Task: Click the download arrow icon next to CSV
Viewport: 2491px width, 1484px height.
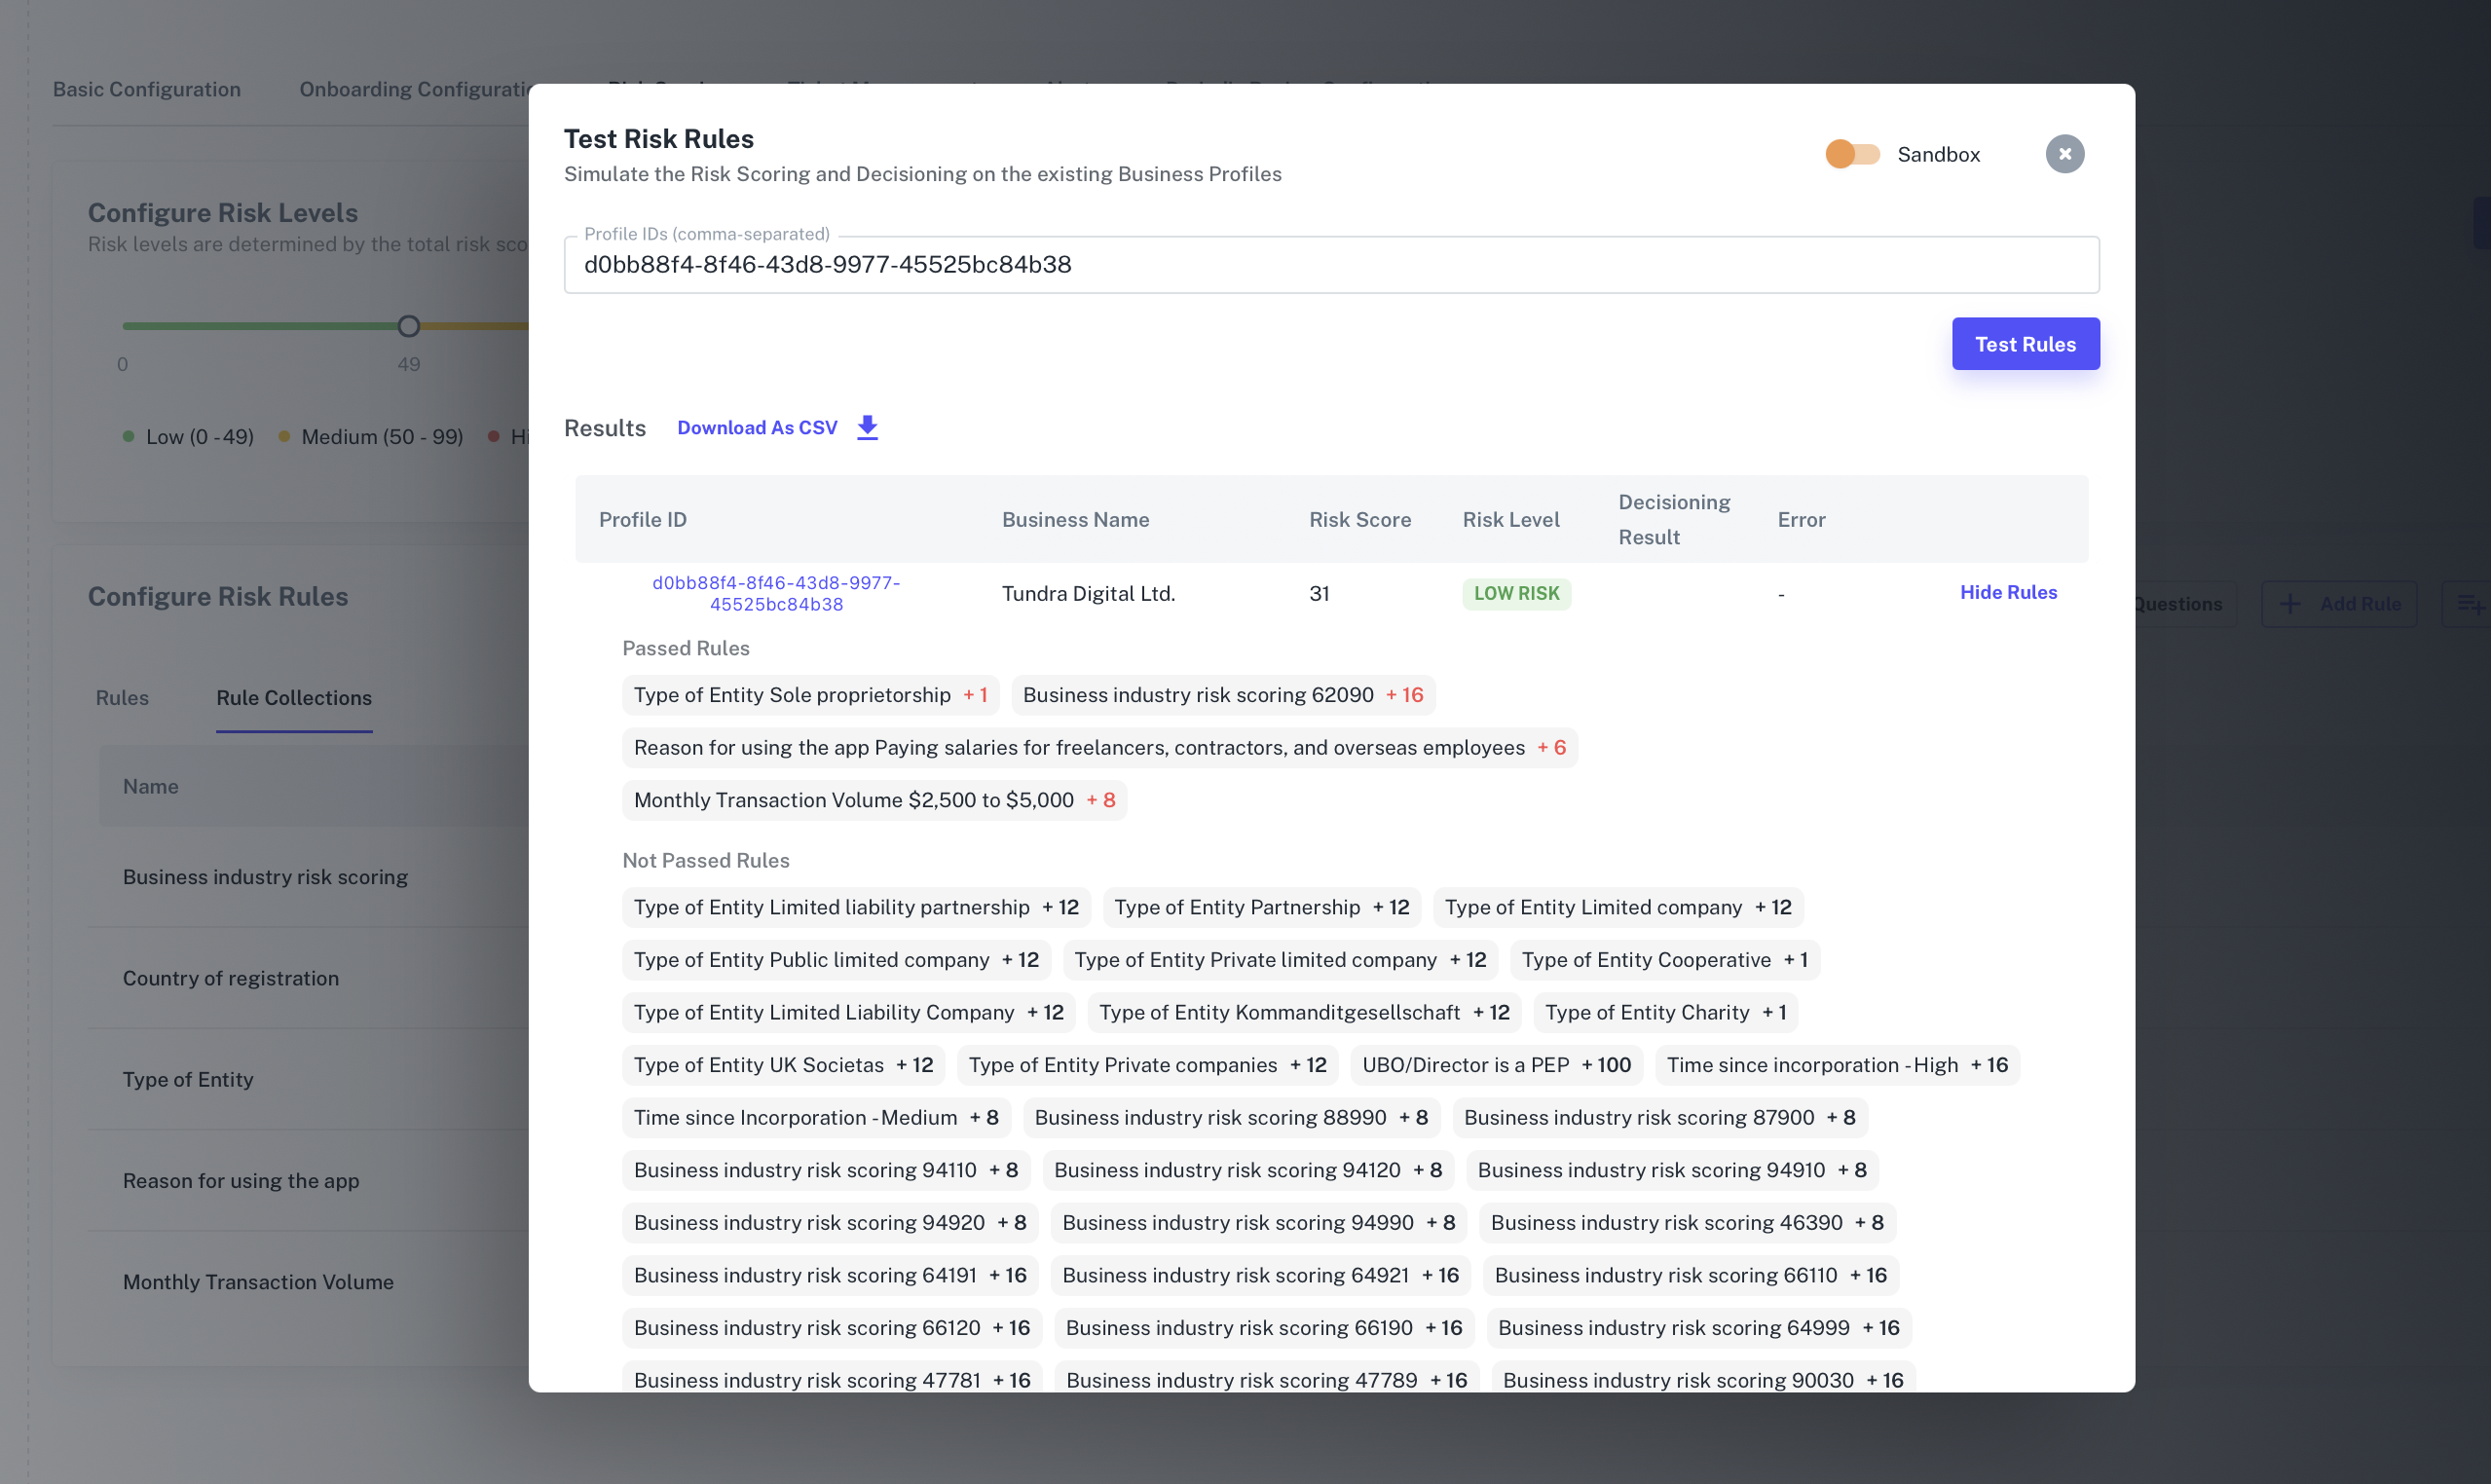Action: [867, 428]
